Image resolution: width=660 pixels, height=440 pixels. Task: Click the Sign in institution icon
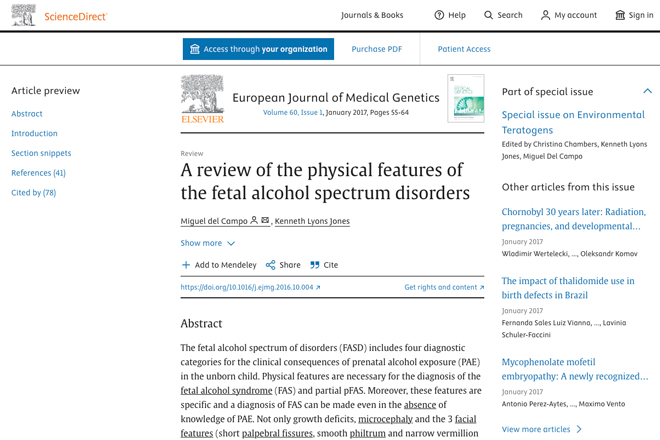[x=620, y=15]
